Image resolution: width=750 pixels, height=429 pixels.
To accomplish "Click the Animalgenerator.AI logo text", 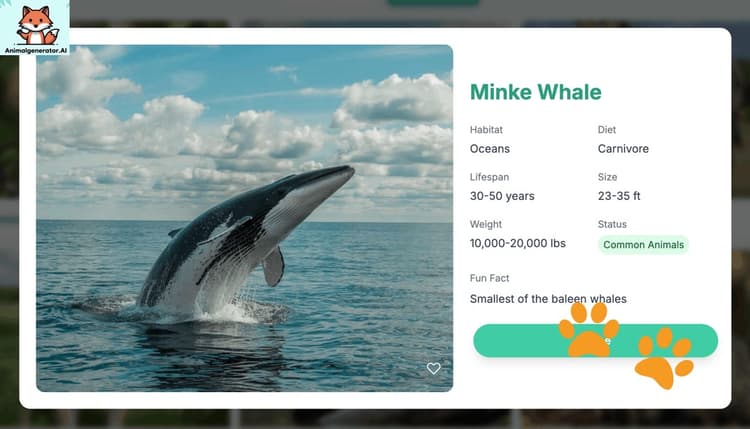I will click(36, 50).
